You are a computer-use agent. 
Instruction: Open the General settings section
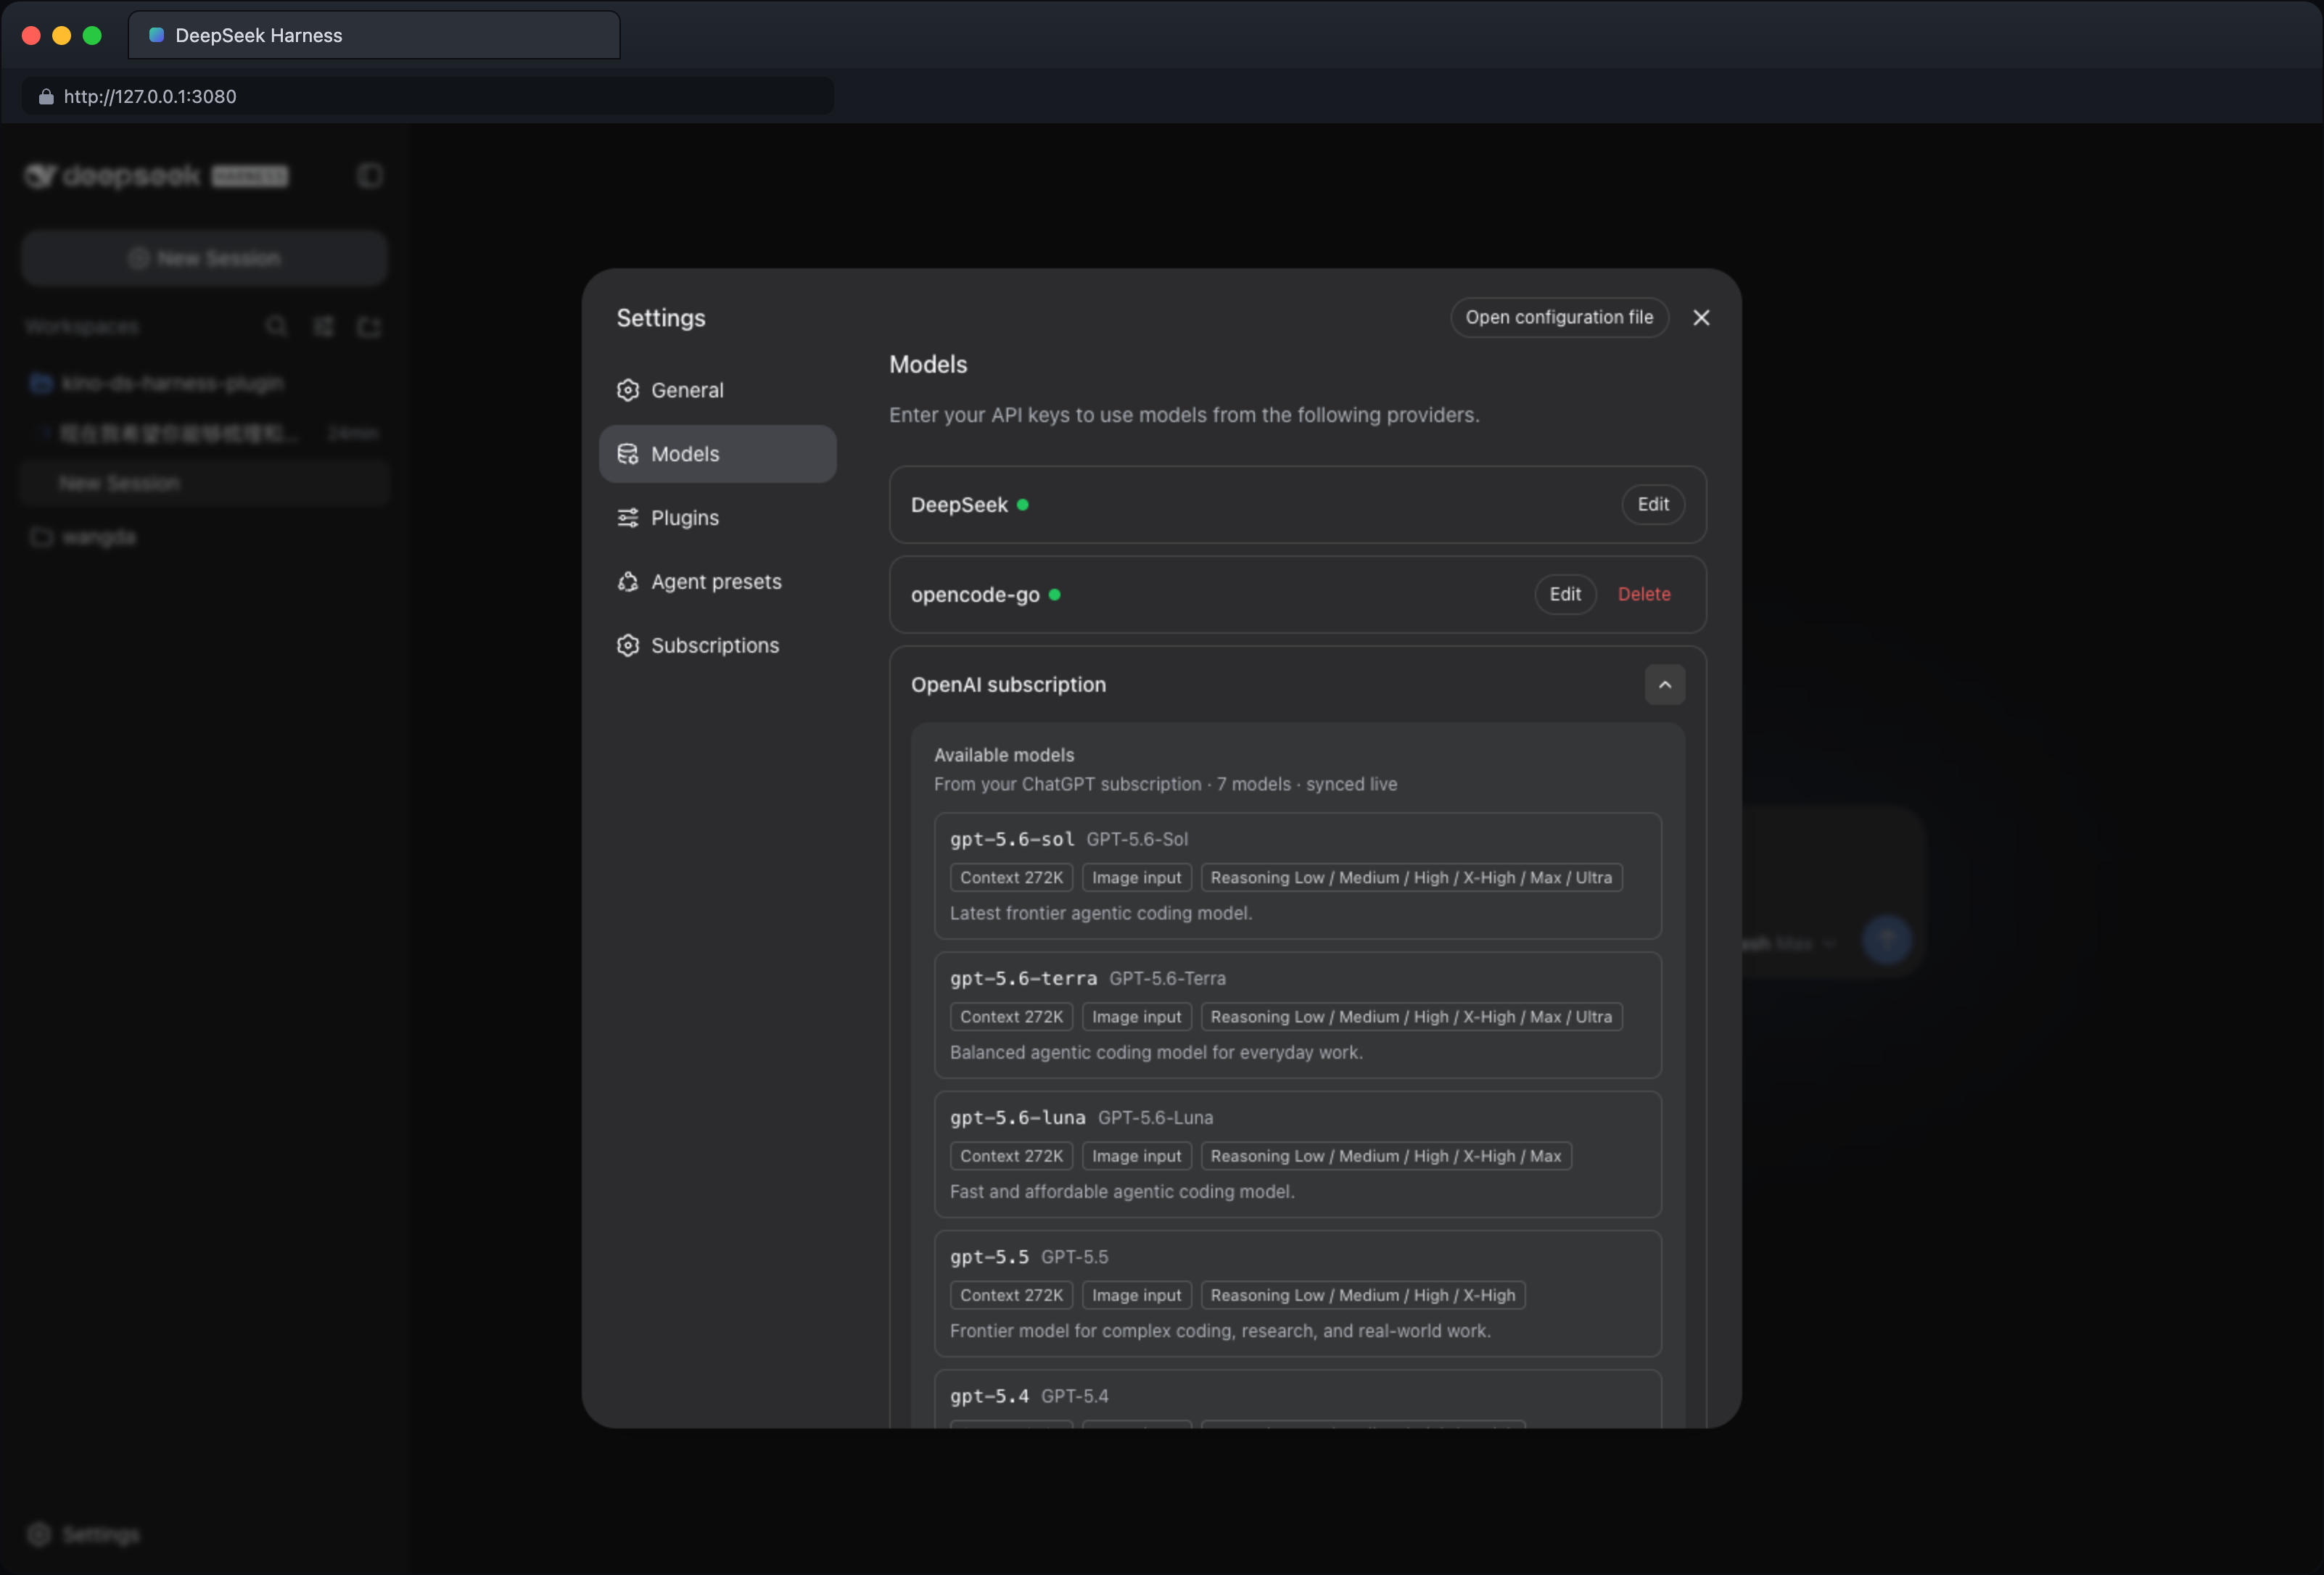pos(717,390)
